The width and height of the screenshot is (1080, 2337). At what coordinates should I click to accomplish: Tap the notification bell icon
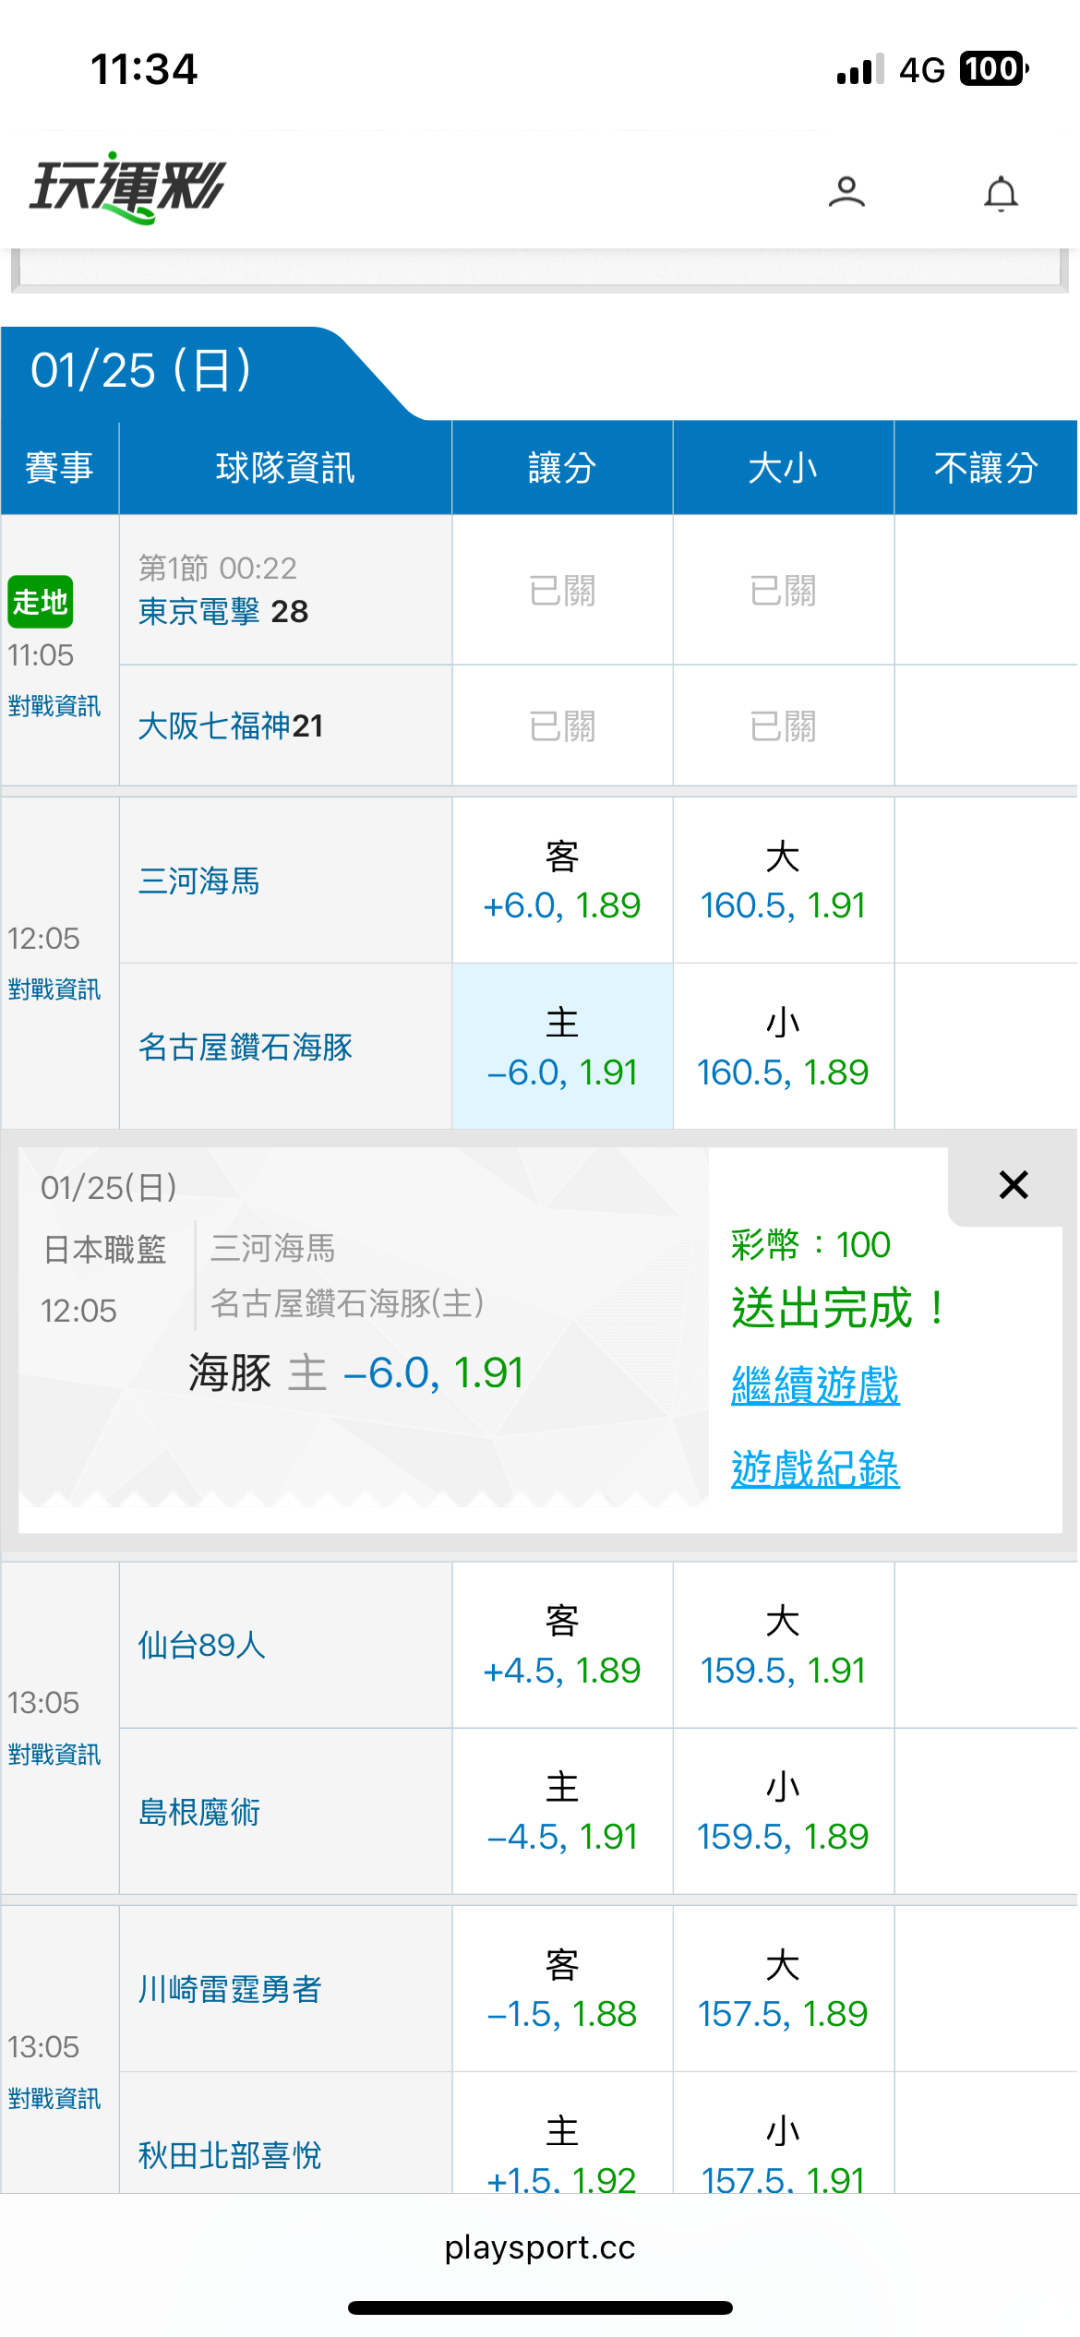click(x=1000, y=193)
